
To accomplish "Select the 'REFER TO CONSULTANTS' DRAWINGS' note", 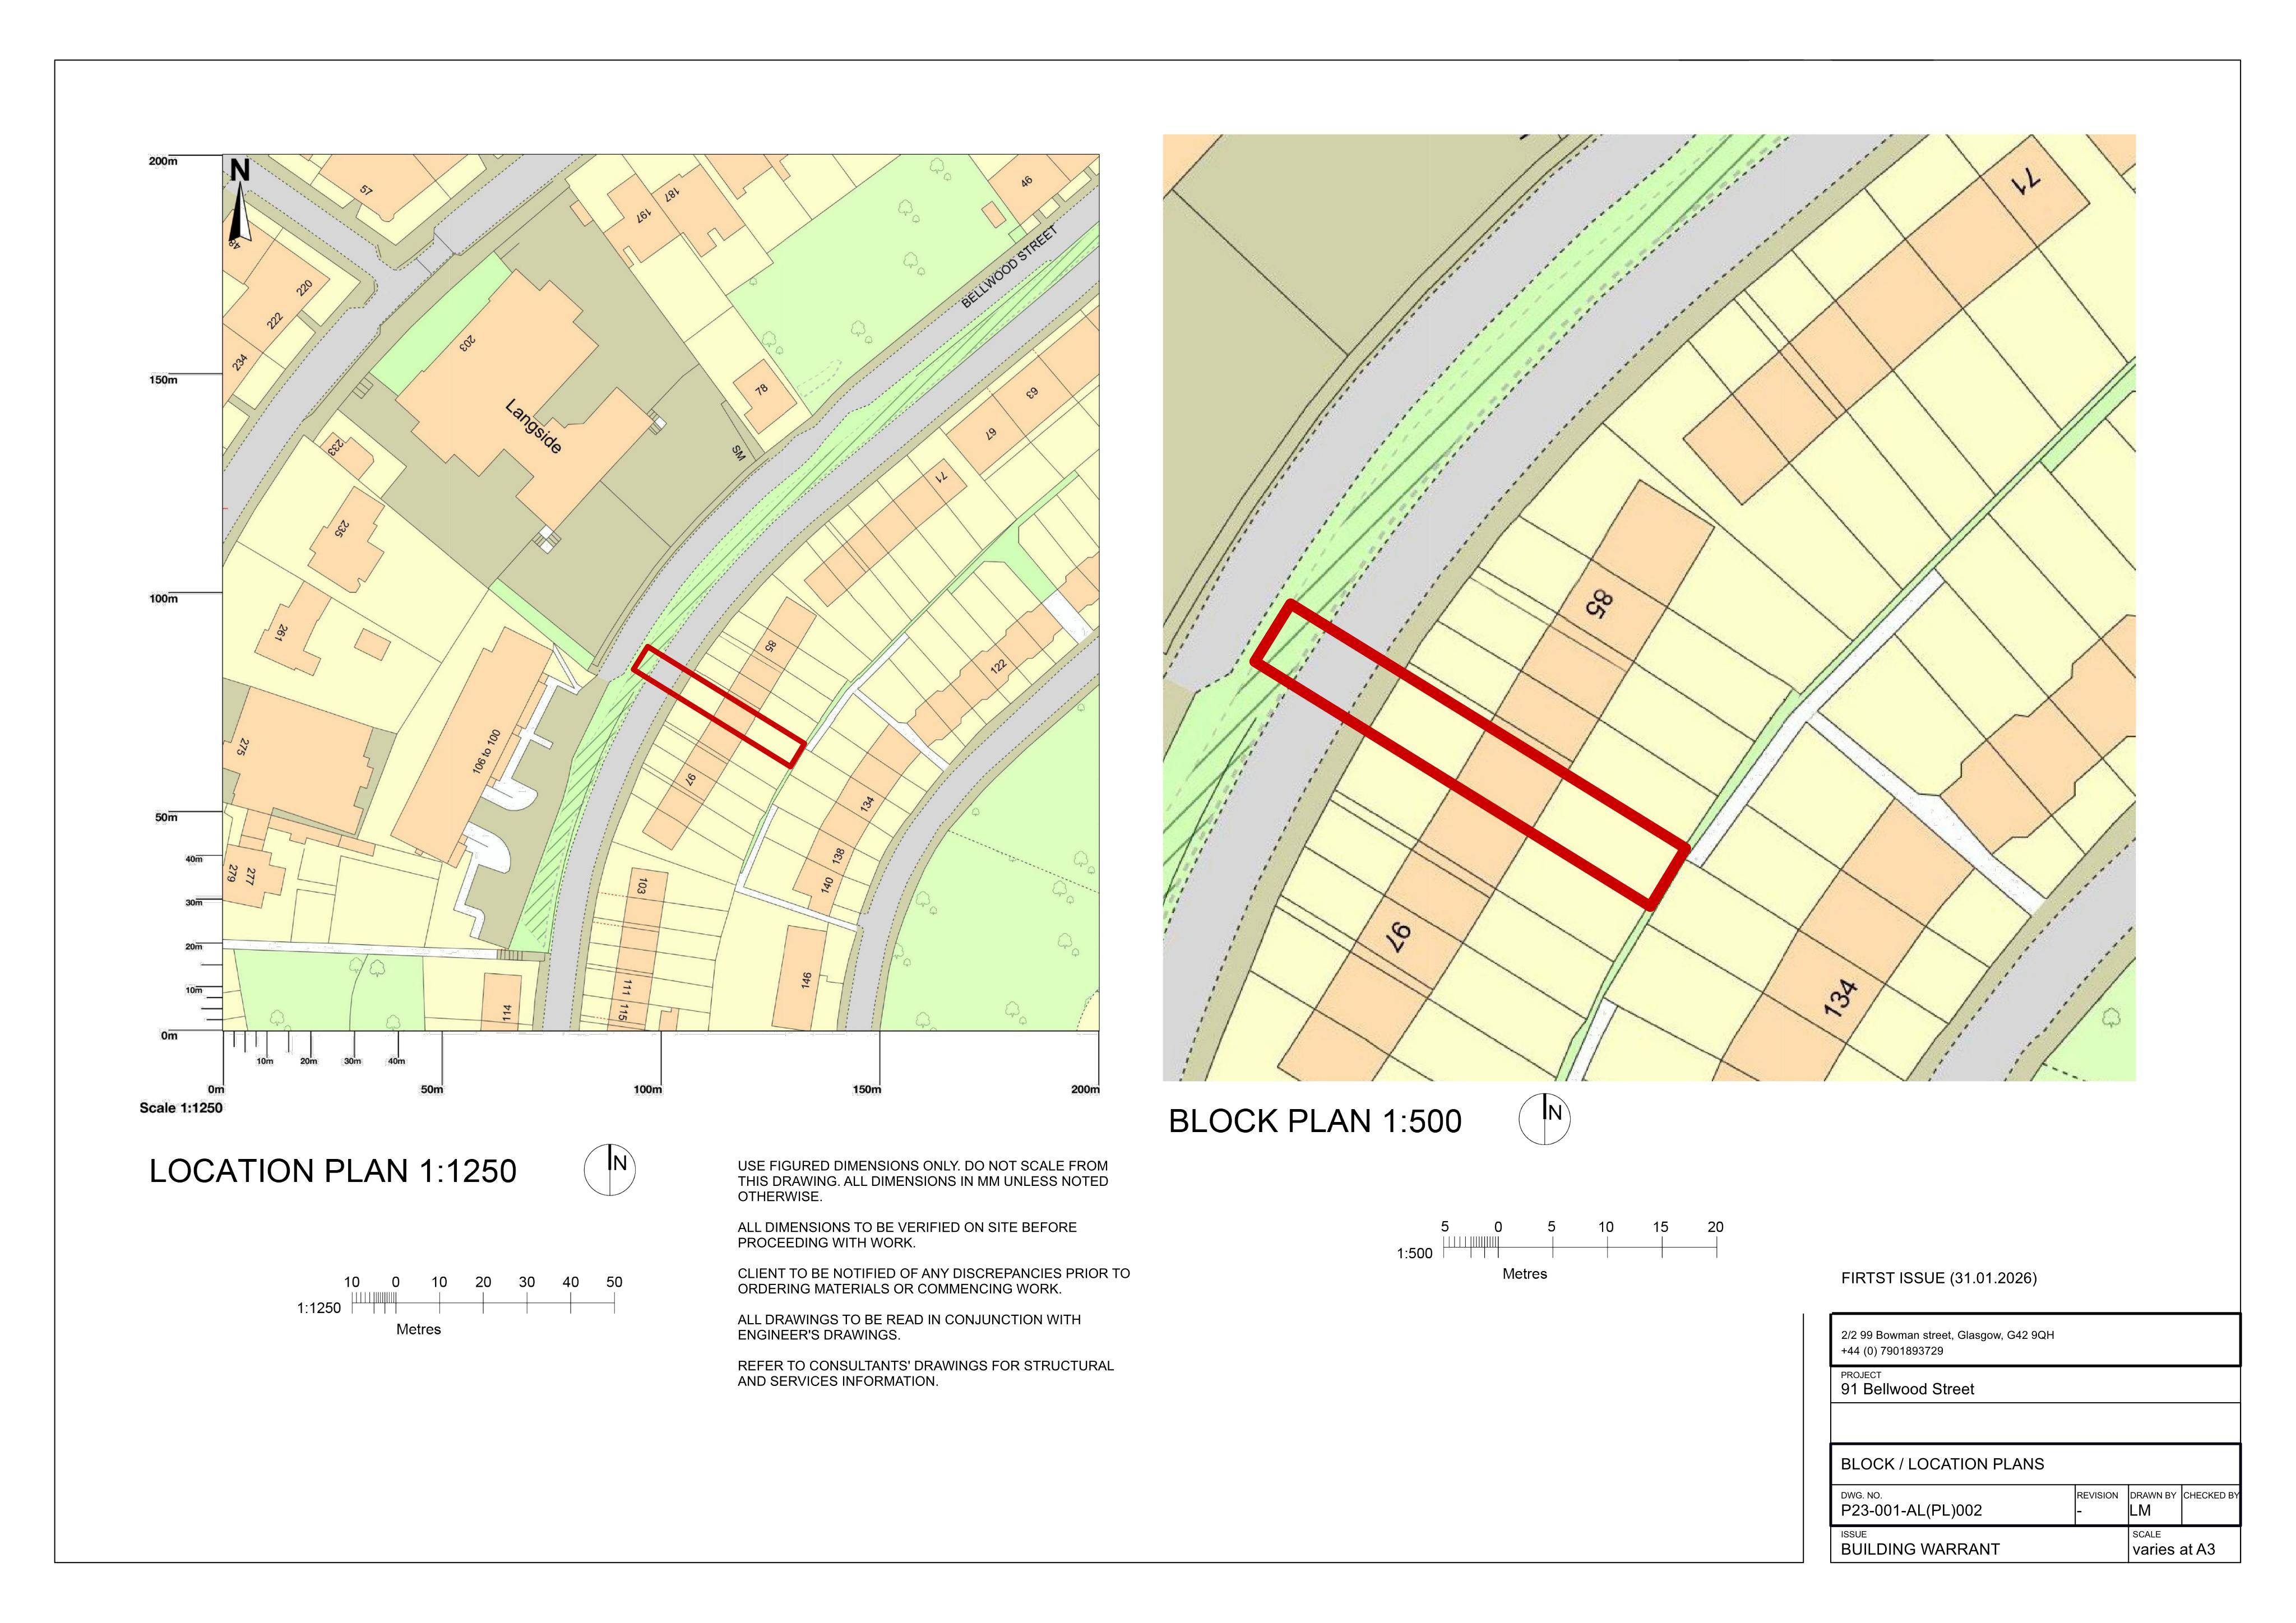I will pos(926,1373).
